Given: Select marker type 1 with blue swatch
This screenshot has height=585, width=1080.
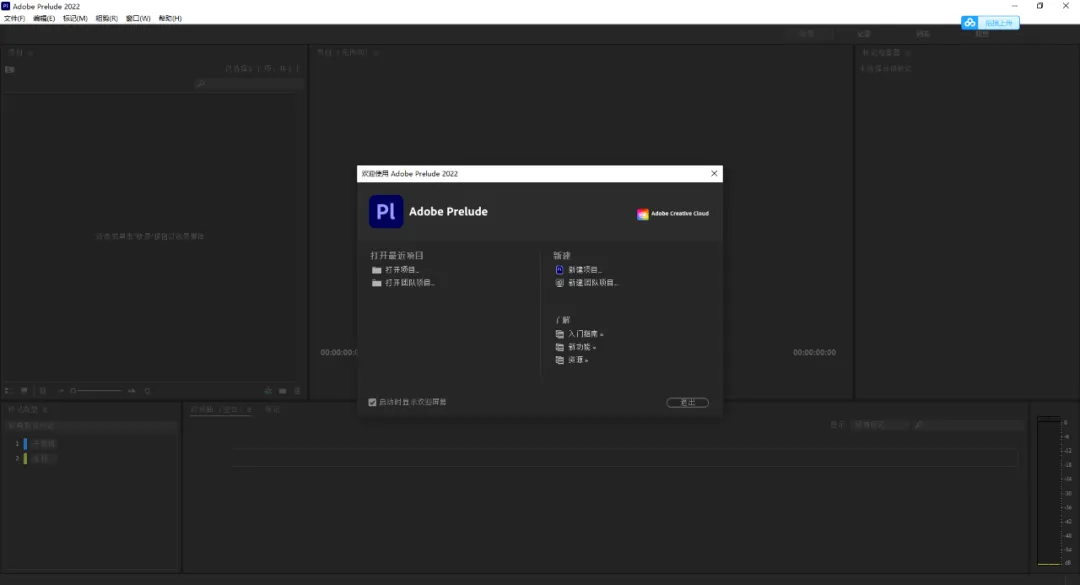Looking at the screenshot, I should coord(36,444).
